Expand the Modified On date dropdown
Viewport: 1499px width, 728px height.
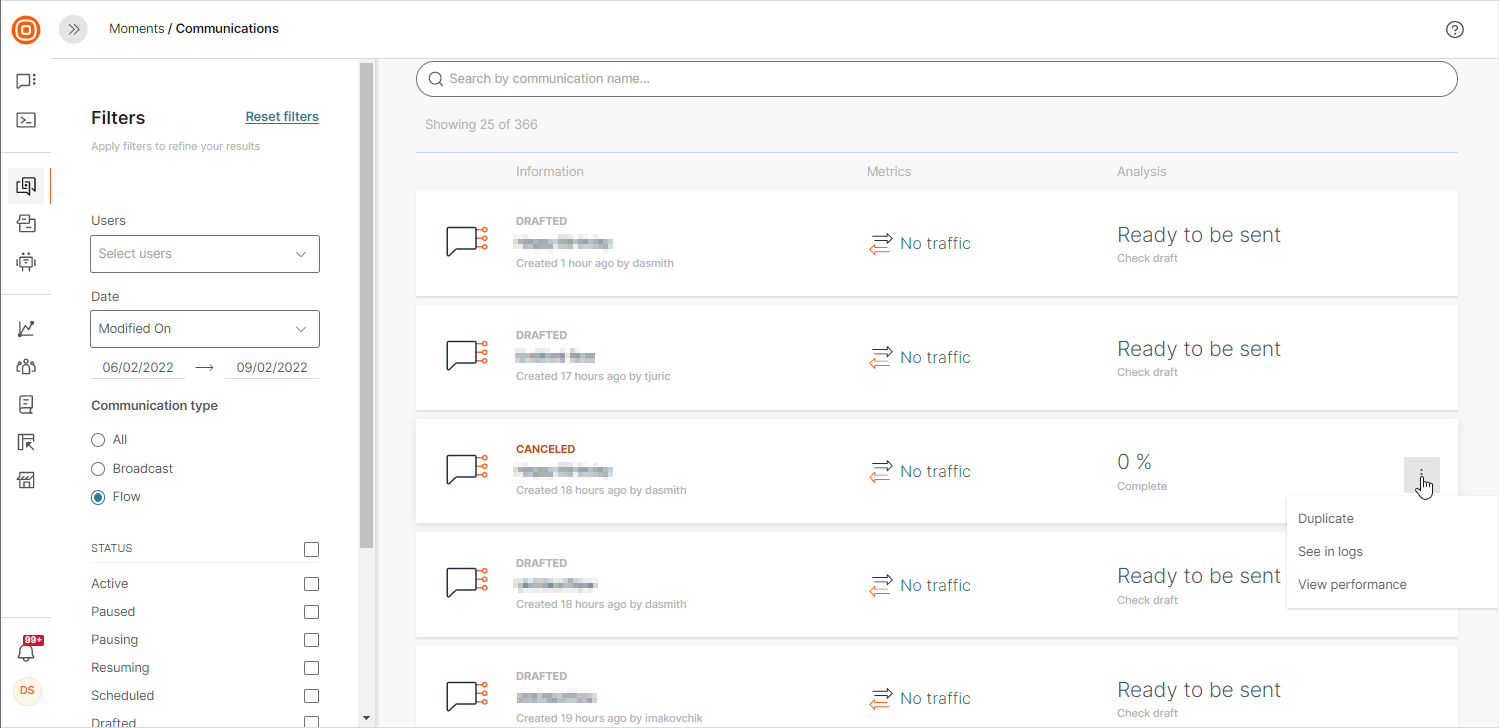point(205,329)
